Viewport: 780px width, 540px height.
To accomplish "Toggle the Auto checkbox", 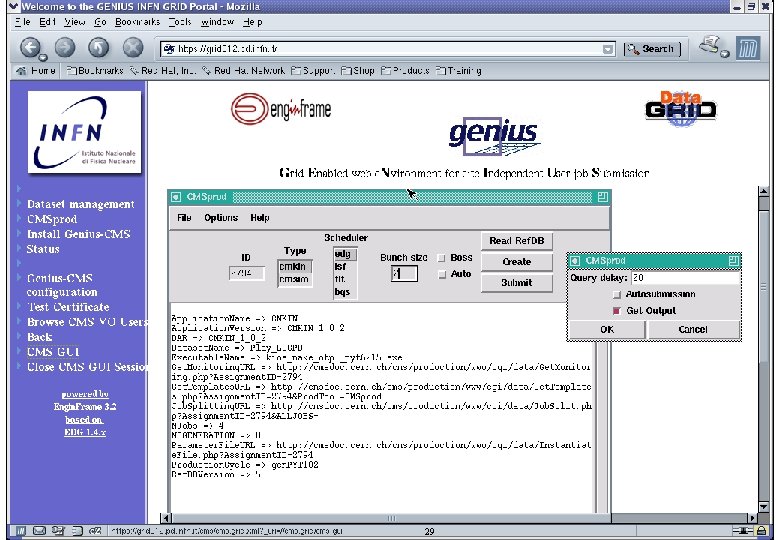I will (442, 274).
